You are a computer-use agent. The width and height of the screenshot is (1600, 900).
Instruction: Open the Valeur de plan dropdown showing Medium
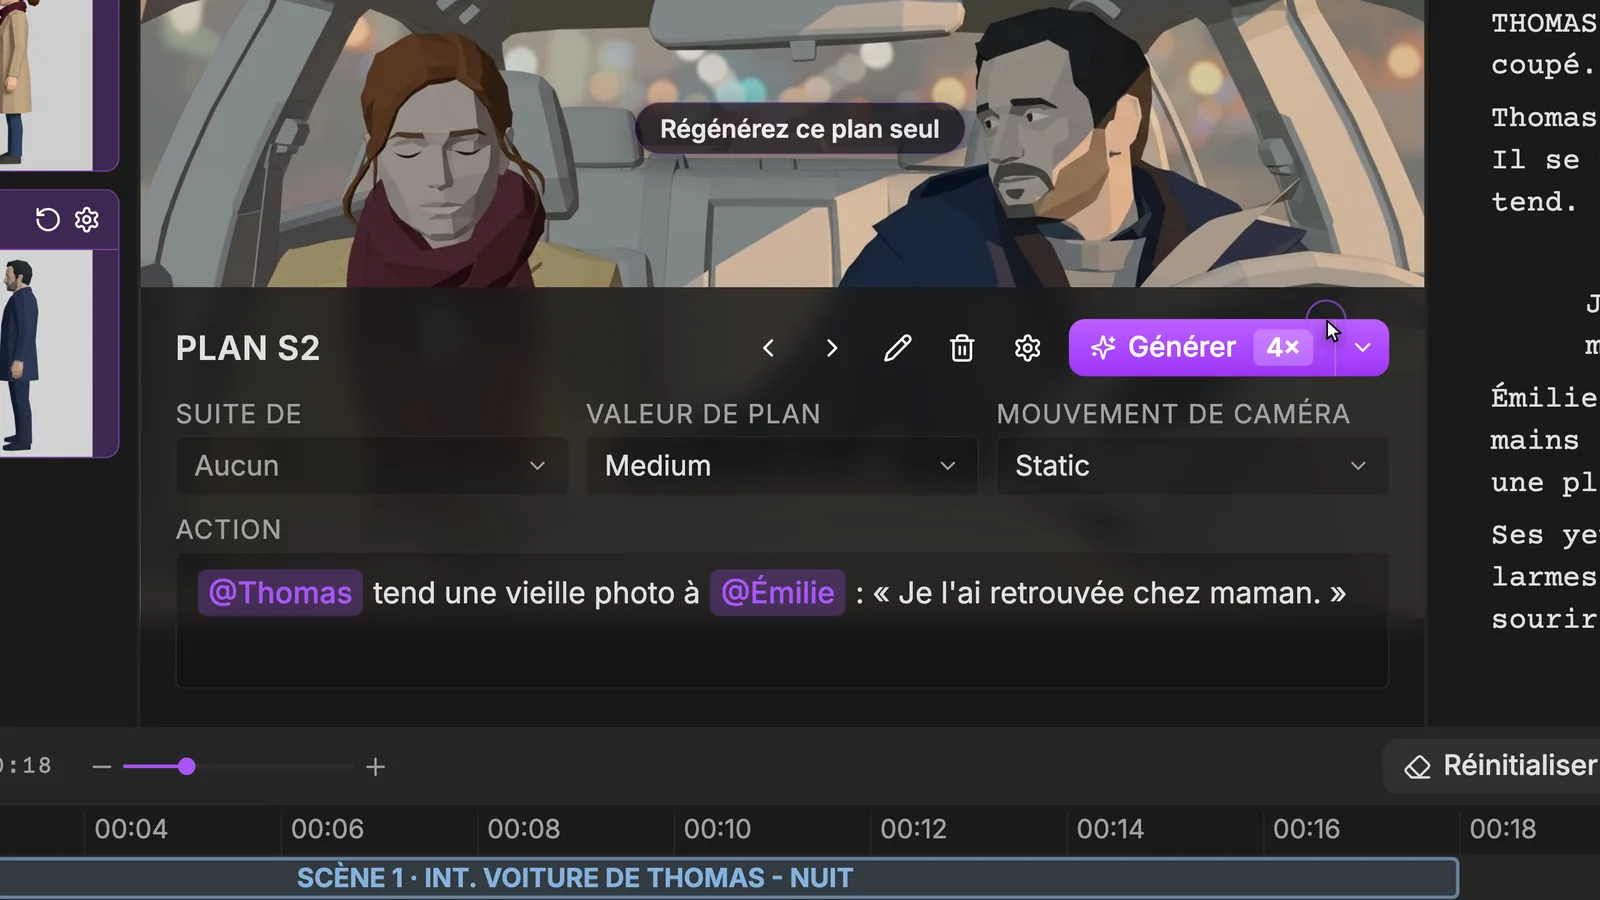(x=781, y=466)
